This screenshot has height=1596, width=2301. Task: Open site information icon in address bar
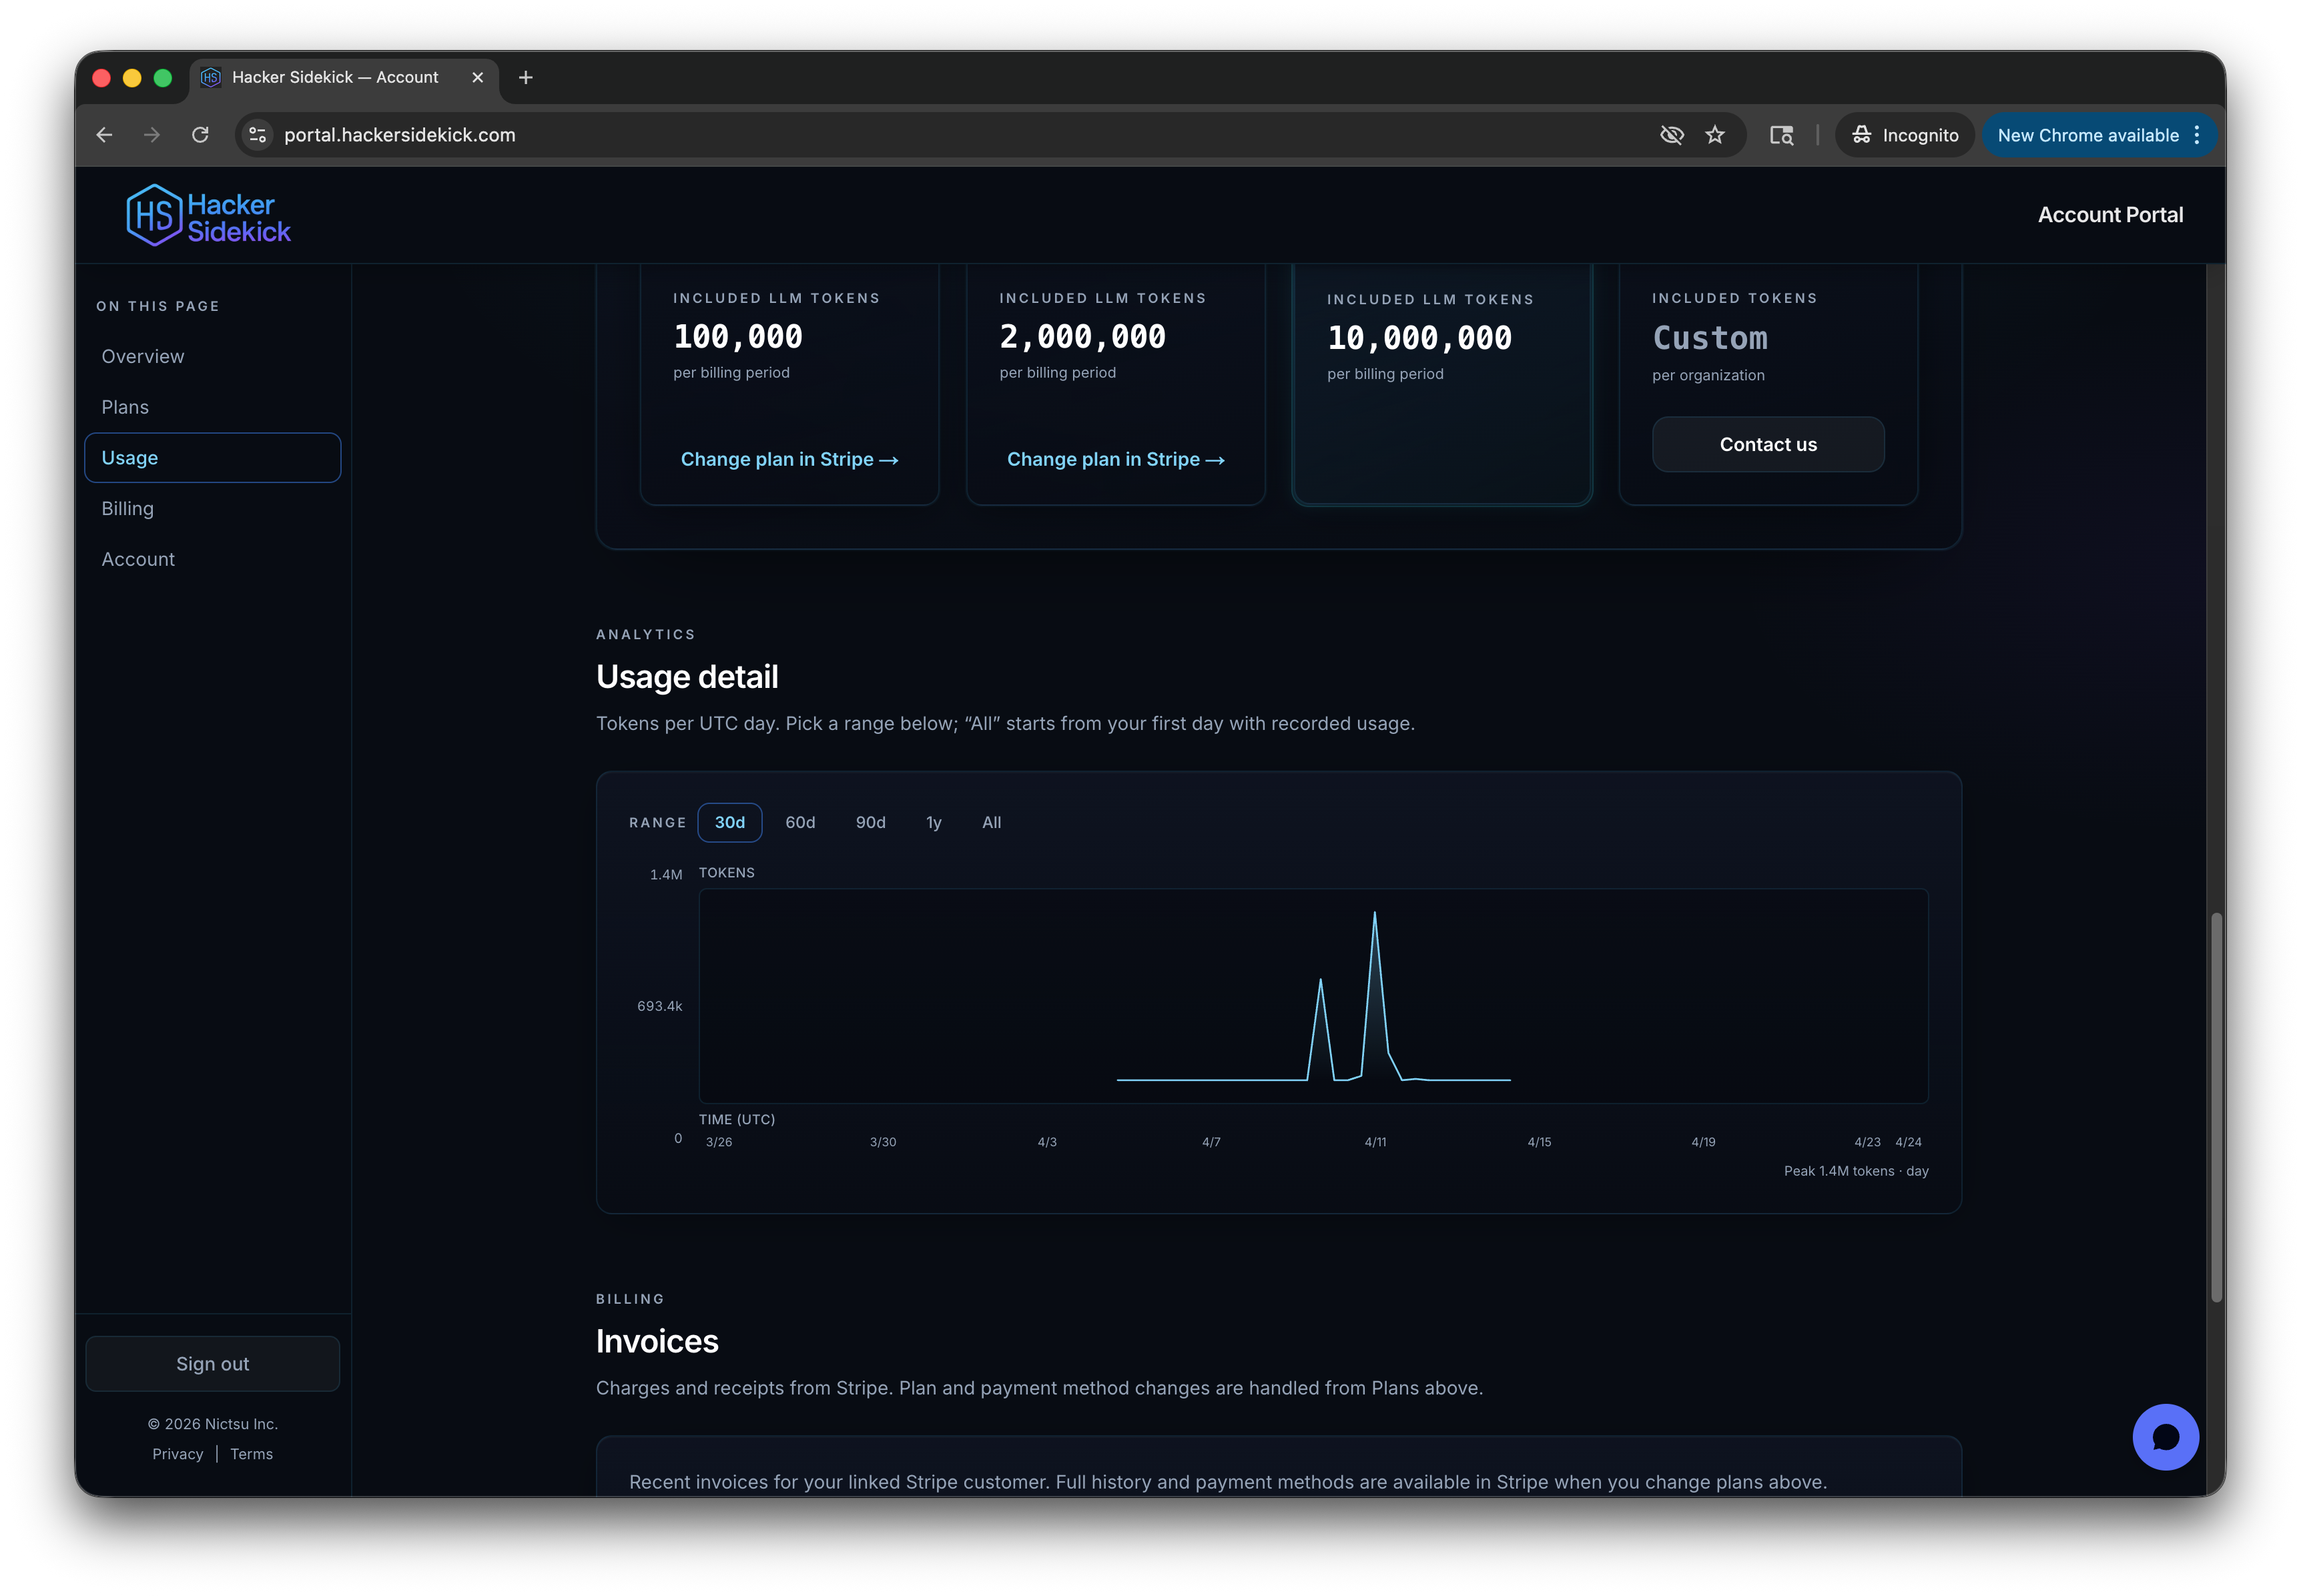257,135
